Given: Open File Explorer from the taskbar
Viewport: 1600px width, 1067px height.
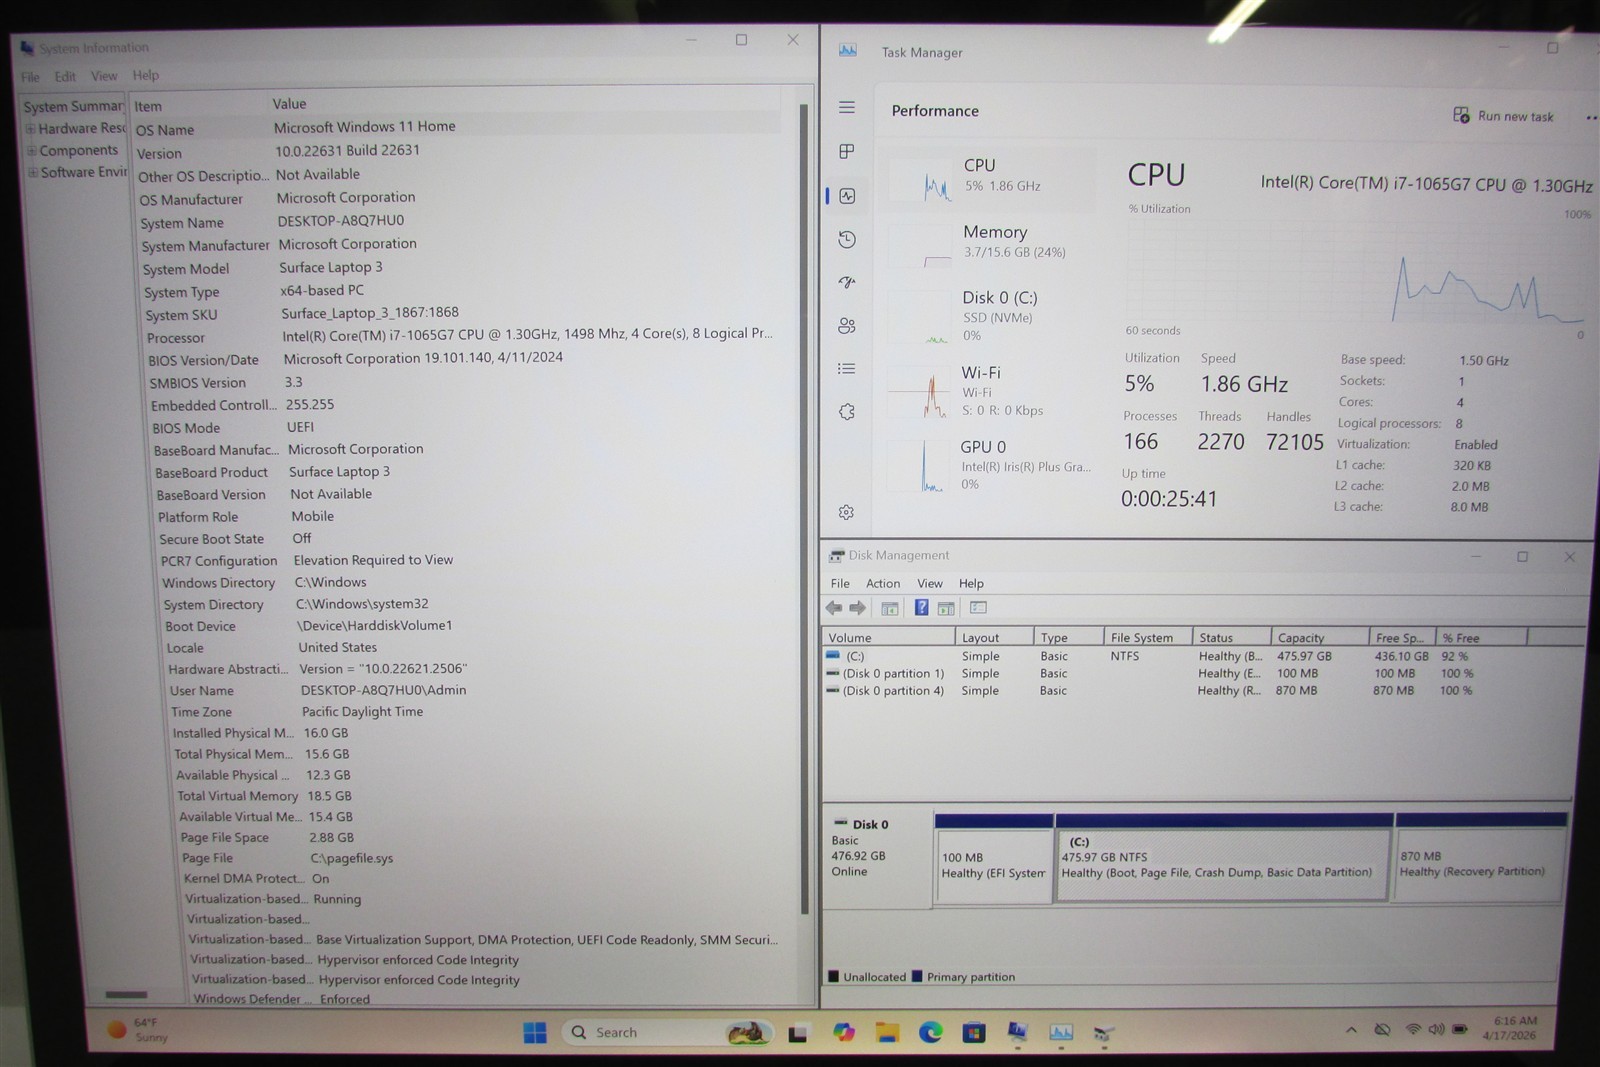Looking at the screenshot, I should [x=887, y=1033].
